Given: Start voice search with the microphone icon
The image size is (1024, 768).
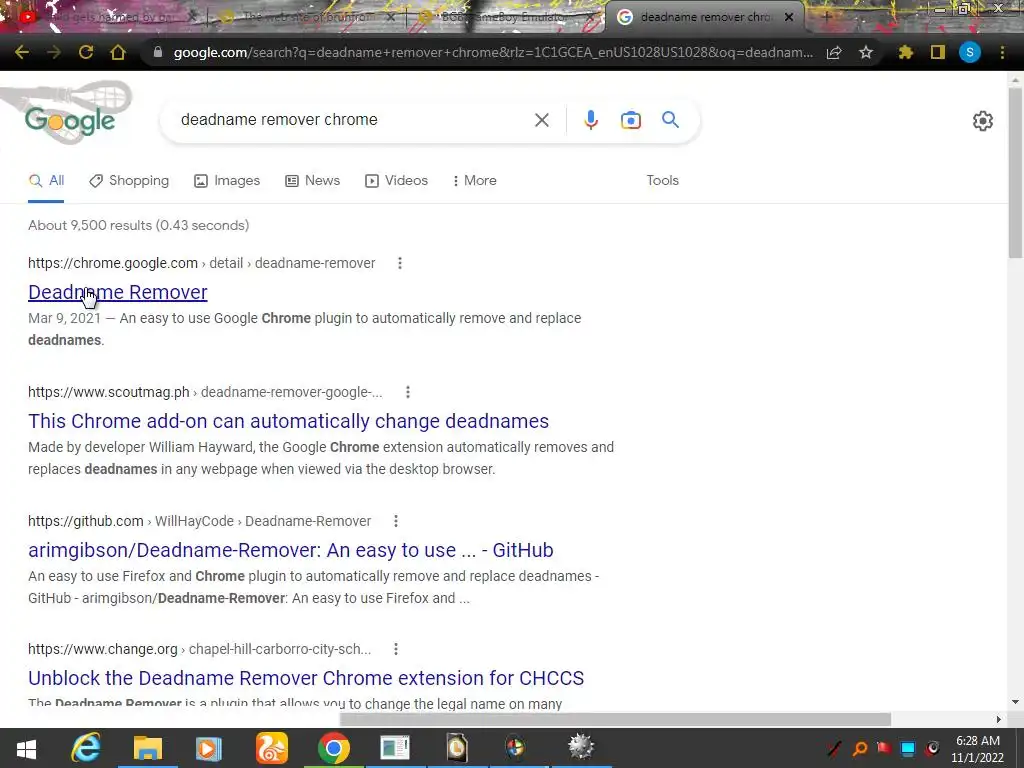Looking at the screenshot, I should click(590, 120).
